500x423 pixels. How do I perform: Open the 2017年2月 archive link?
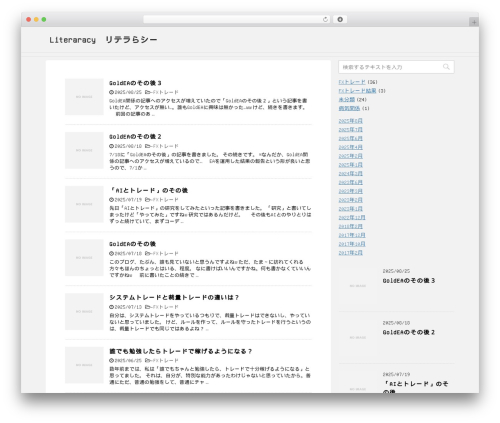[x=351, y=253]
